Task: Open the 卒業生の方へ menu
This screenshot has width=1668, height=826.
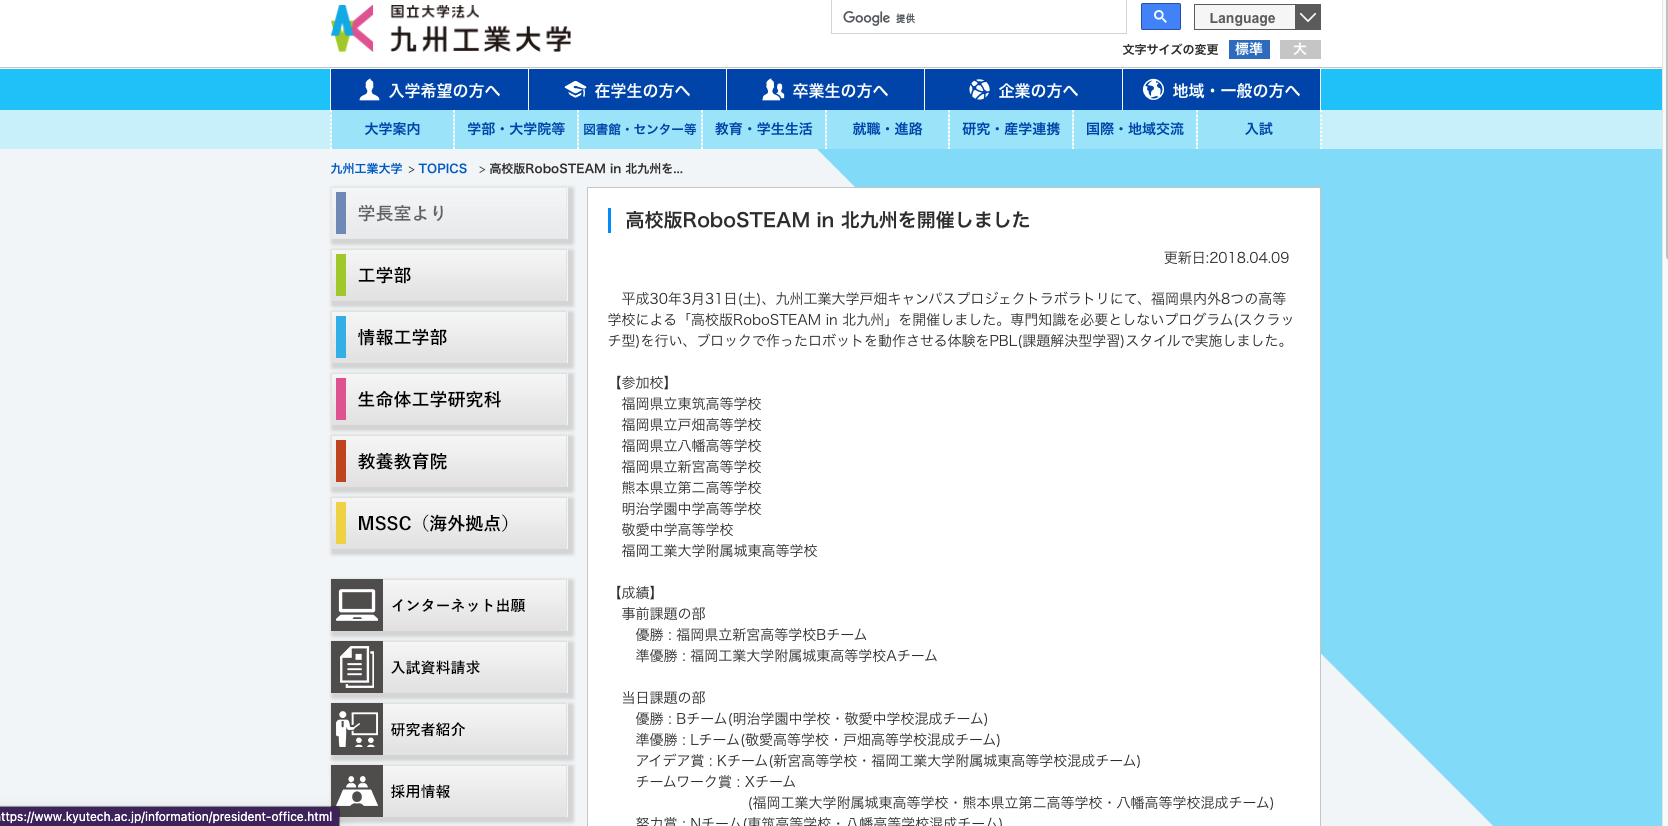Action: 825,90
